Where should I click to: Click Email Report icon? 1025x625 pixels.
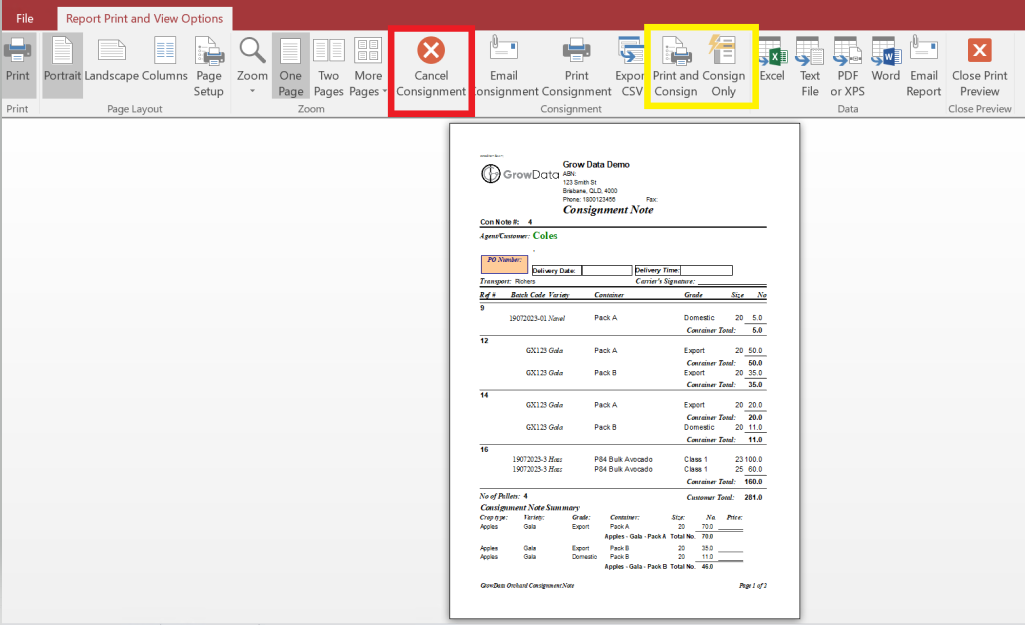(924, 67)
